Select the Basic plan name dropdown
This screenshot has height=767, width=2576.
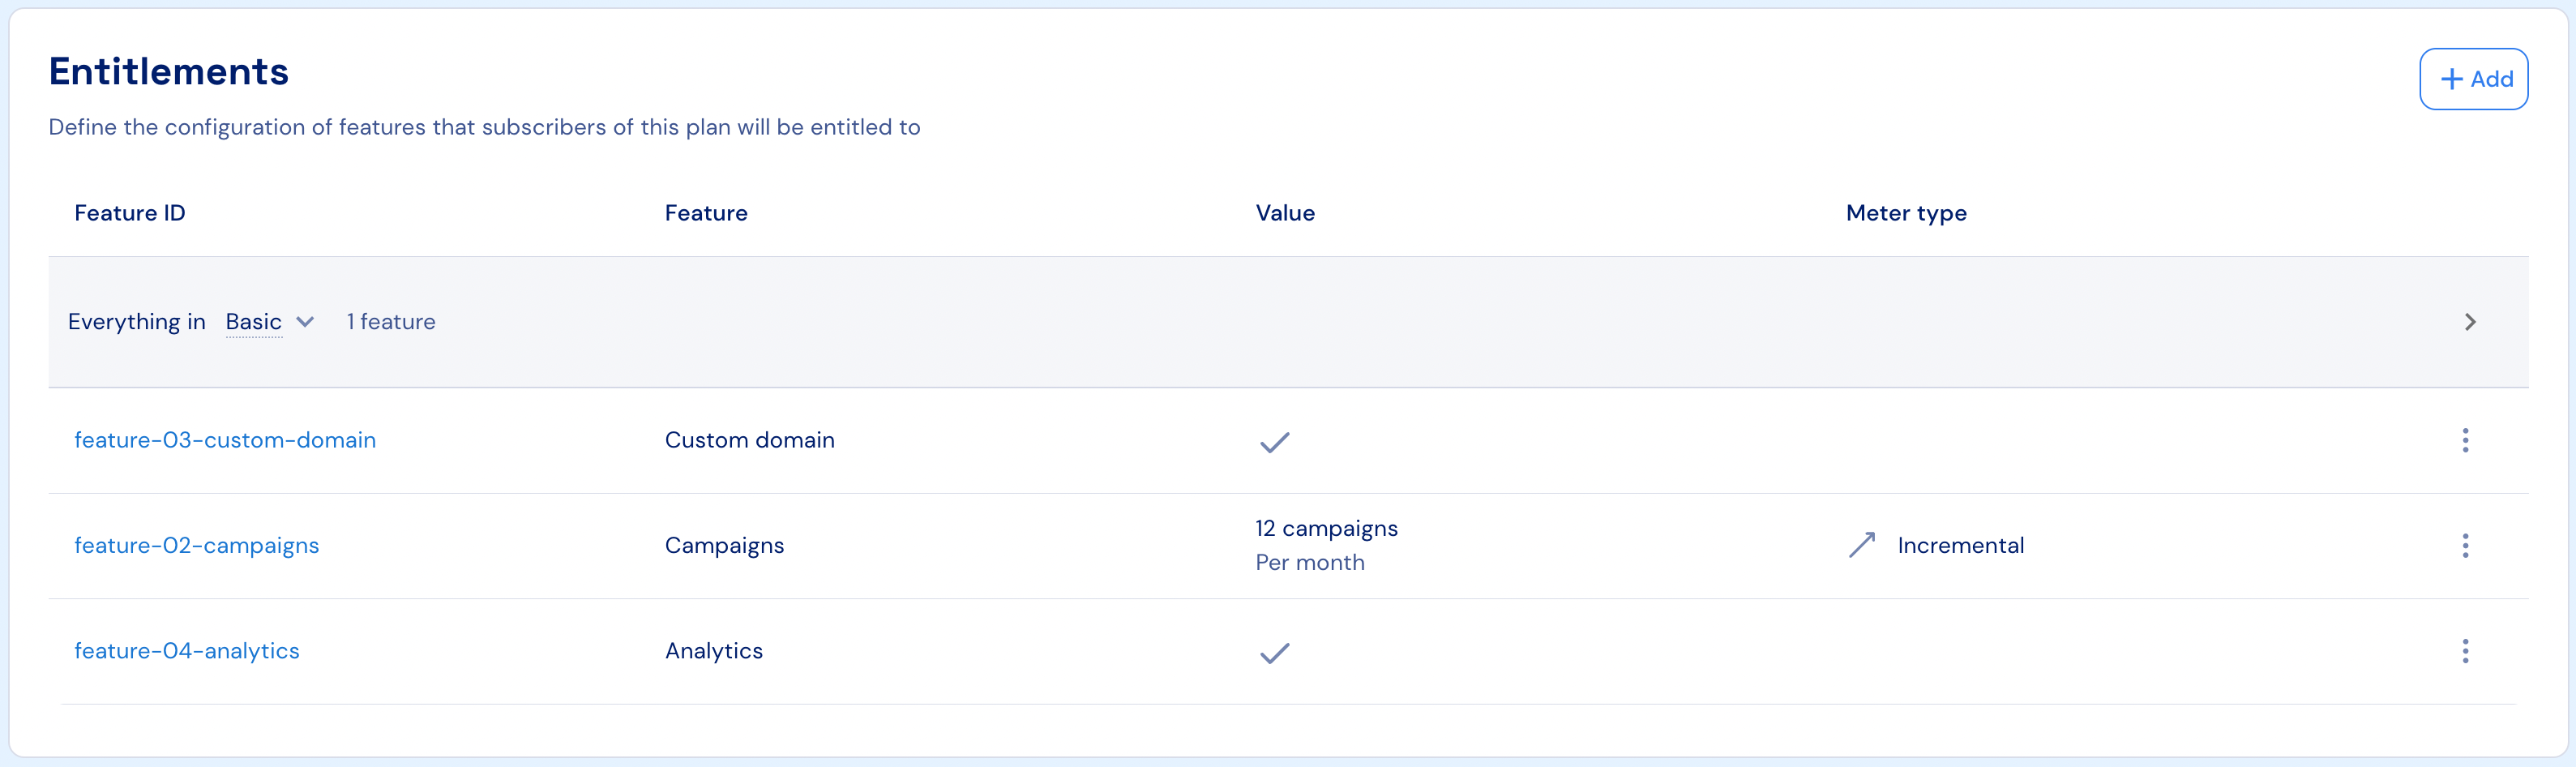coord(254,322)
